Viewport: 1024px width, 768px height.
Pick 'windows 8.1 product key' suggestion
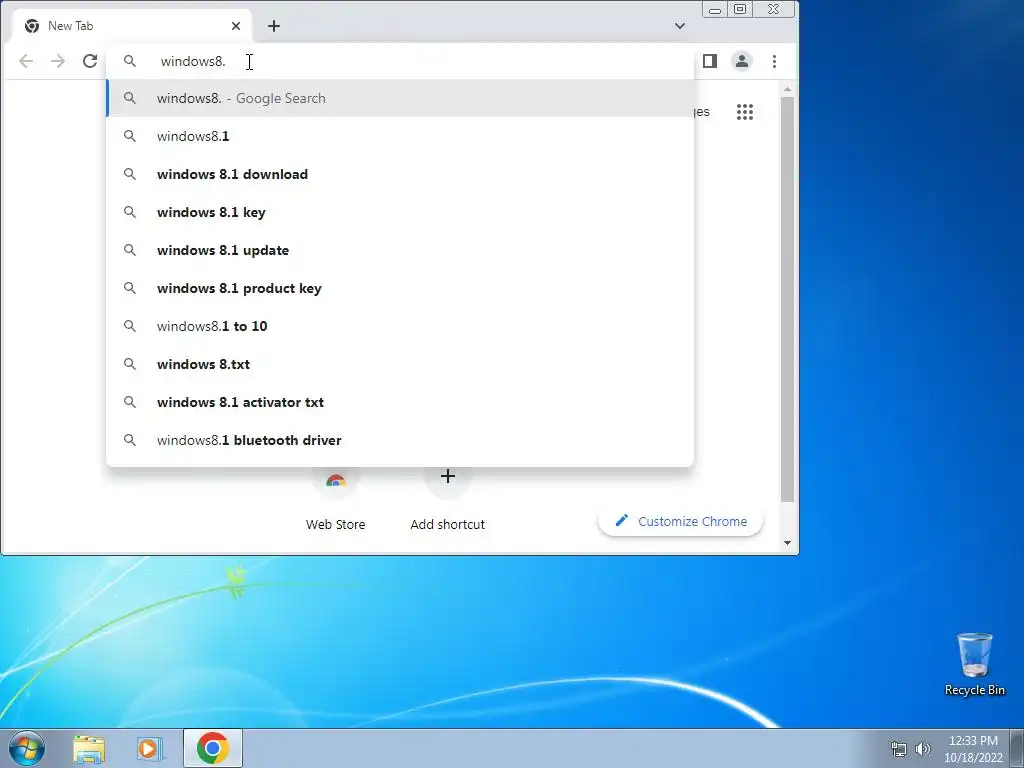point(400,288)
